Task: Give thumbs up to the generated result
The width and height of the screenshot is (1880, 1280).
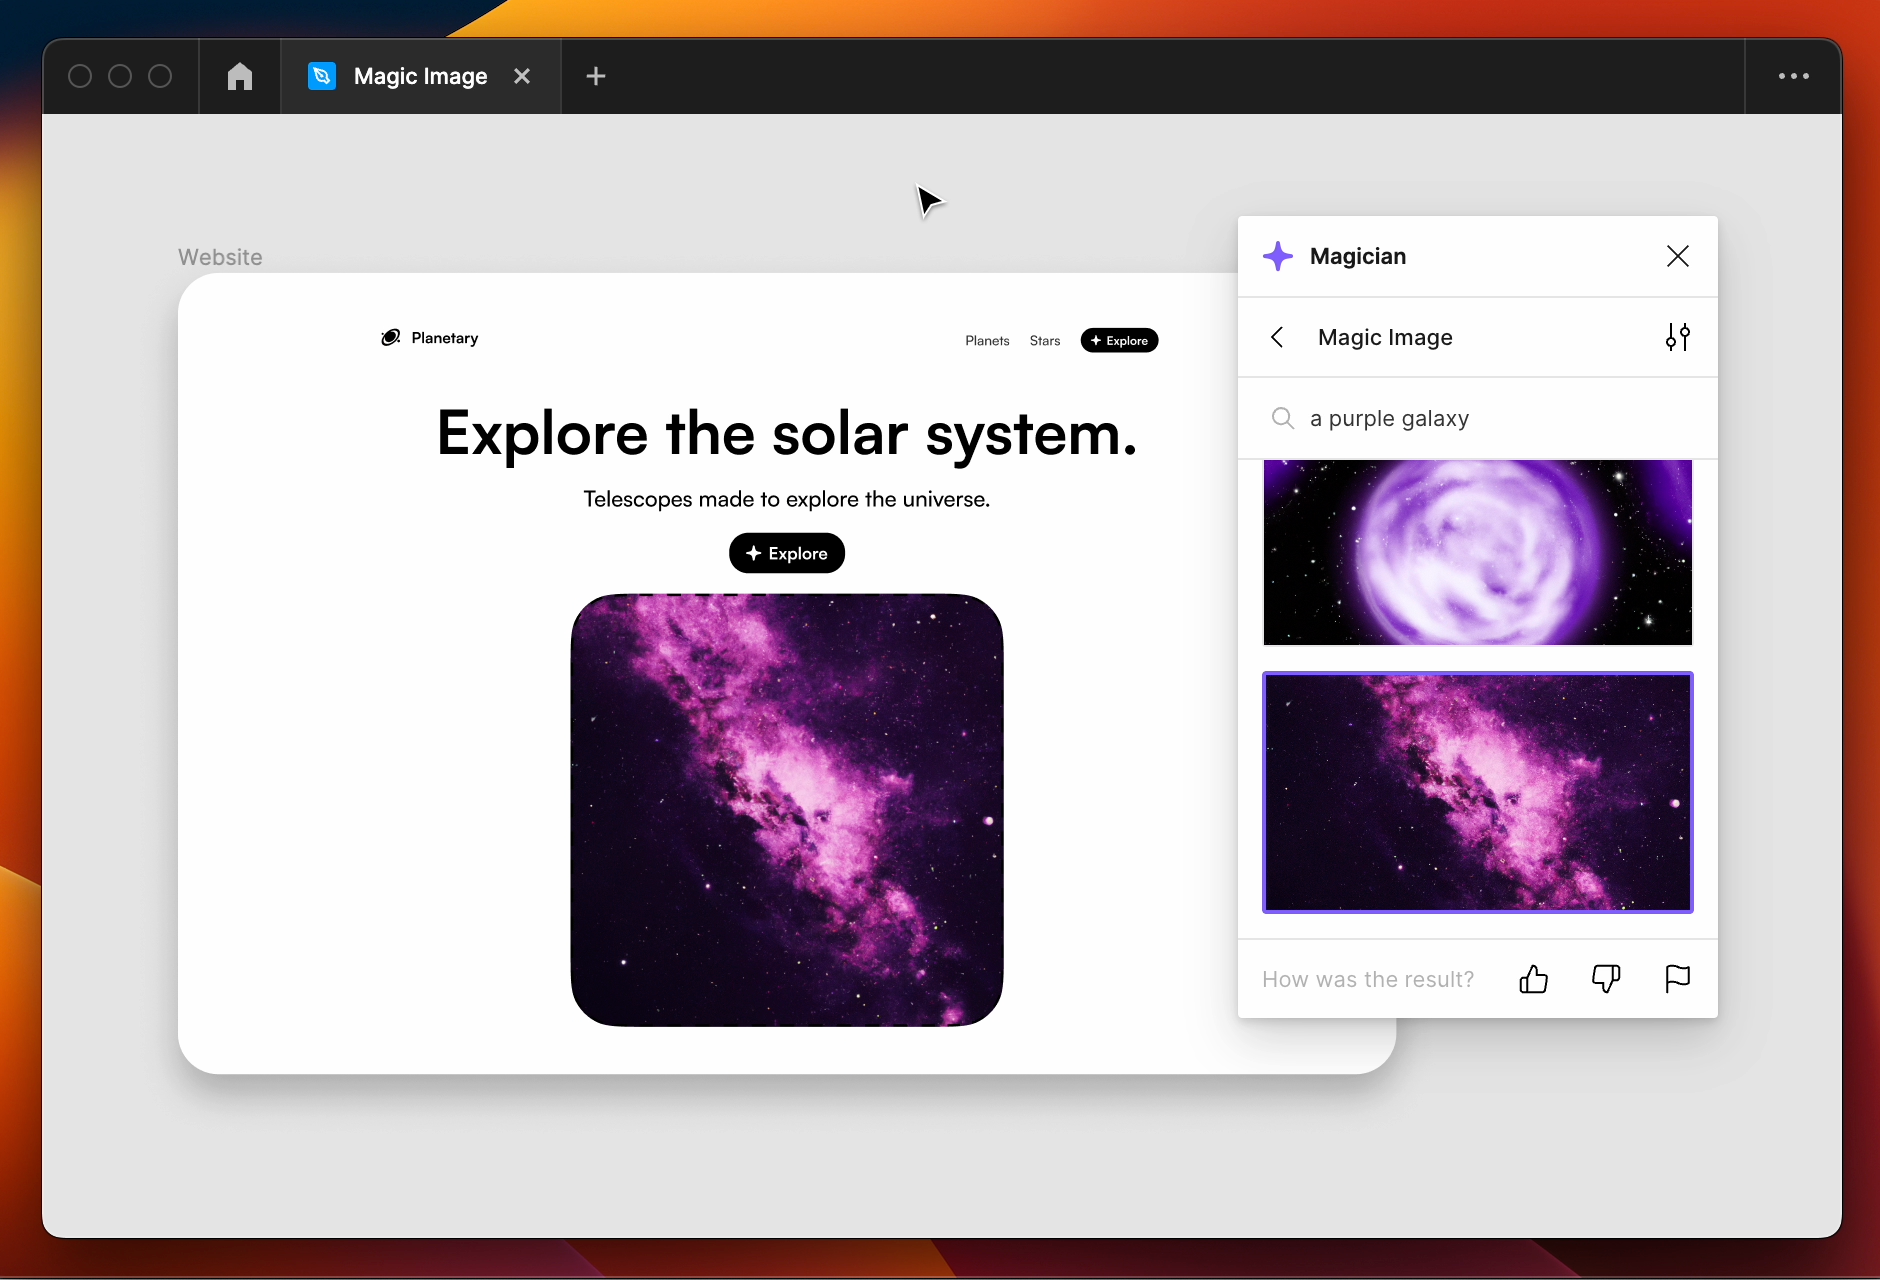Action: 1532,979
